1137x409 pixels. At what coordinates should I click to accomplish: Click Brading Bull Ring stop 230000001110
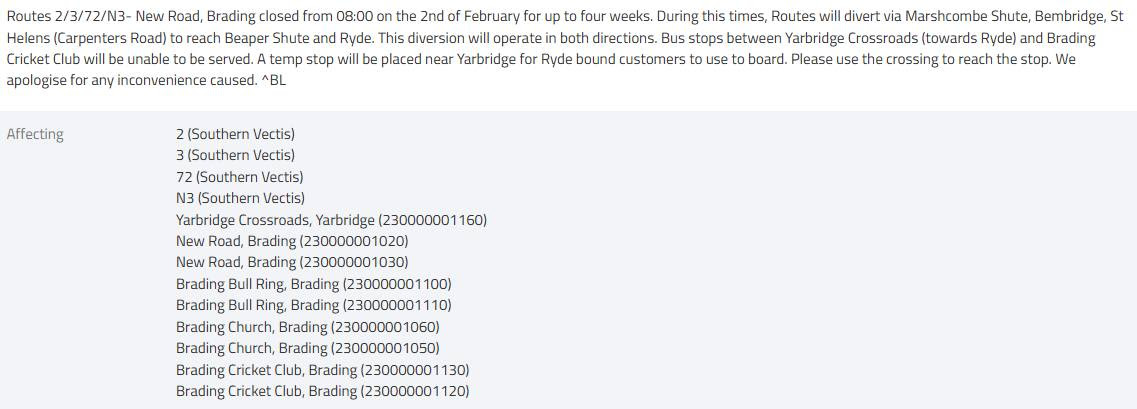click(x=313, y=305)
